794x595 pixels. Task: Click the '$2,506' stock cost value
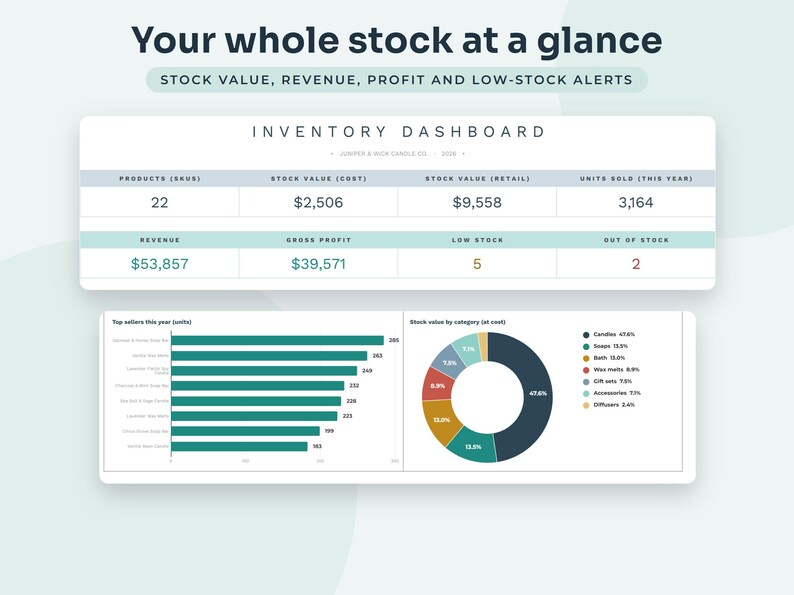coord(319,203)
